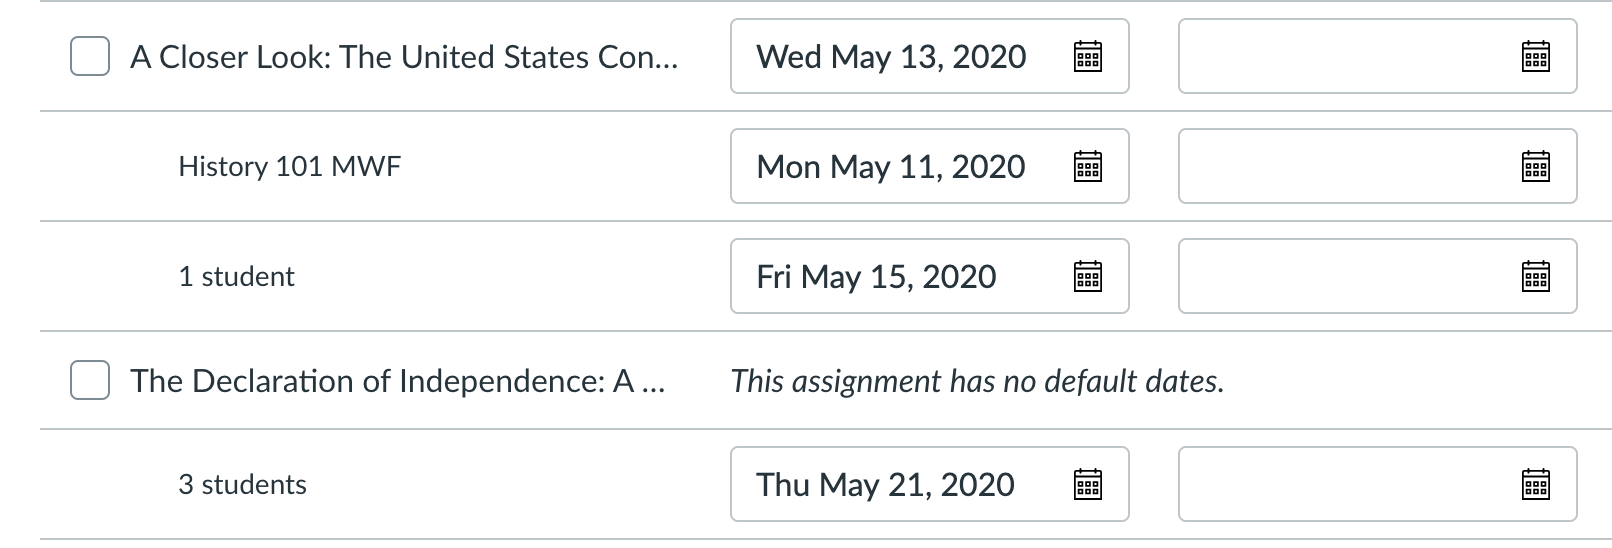Screen dimensions: 1612x548
Task: Click the Thu May 21, 2020 date field
Action: 885,485
